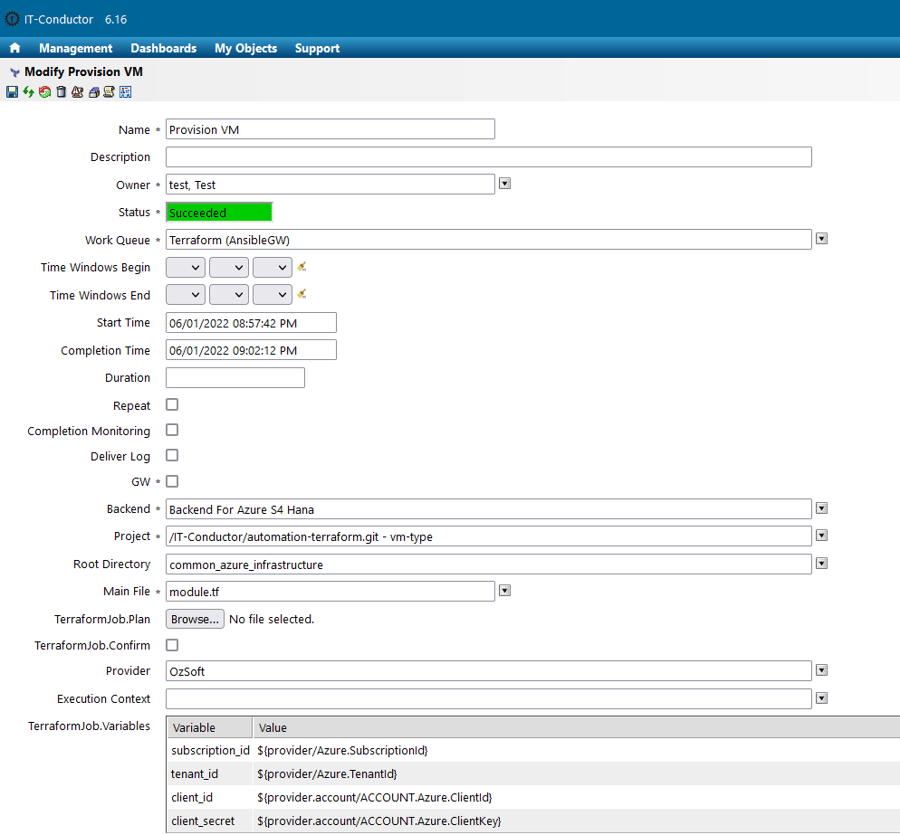Open the Dashboards menu
Screen dimensions: 900x835
click(164, 48)
